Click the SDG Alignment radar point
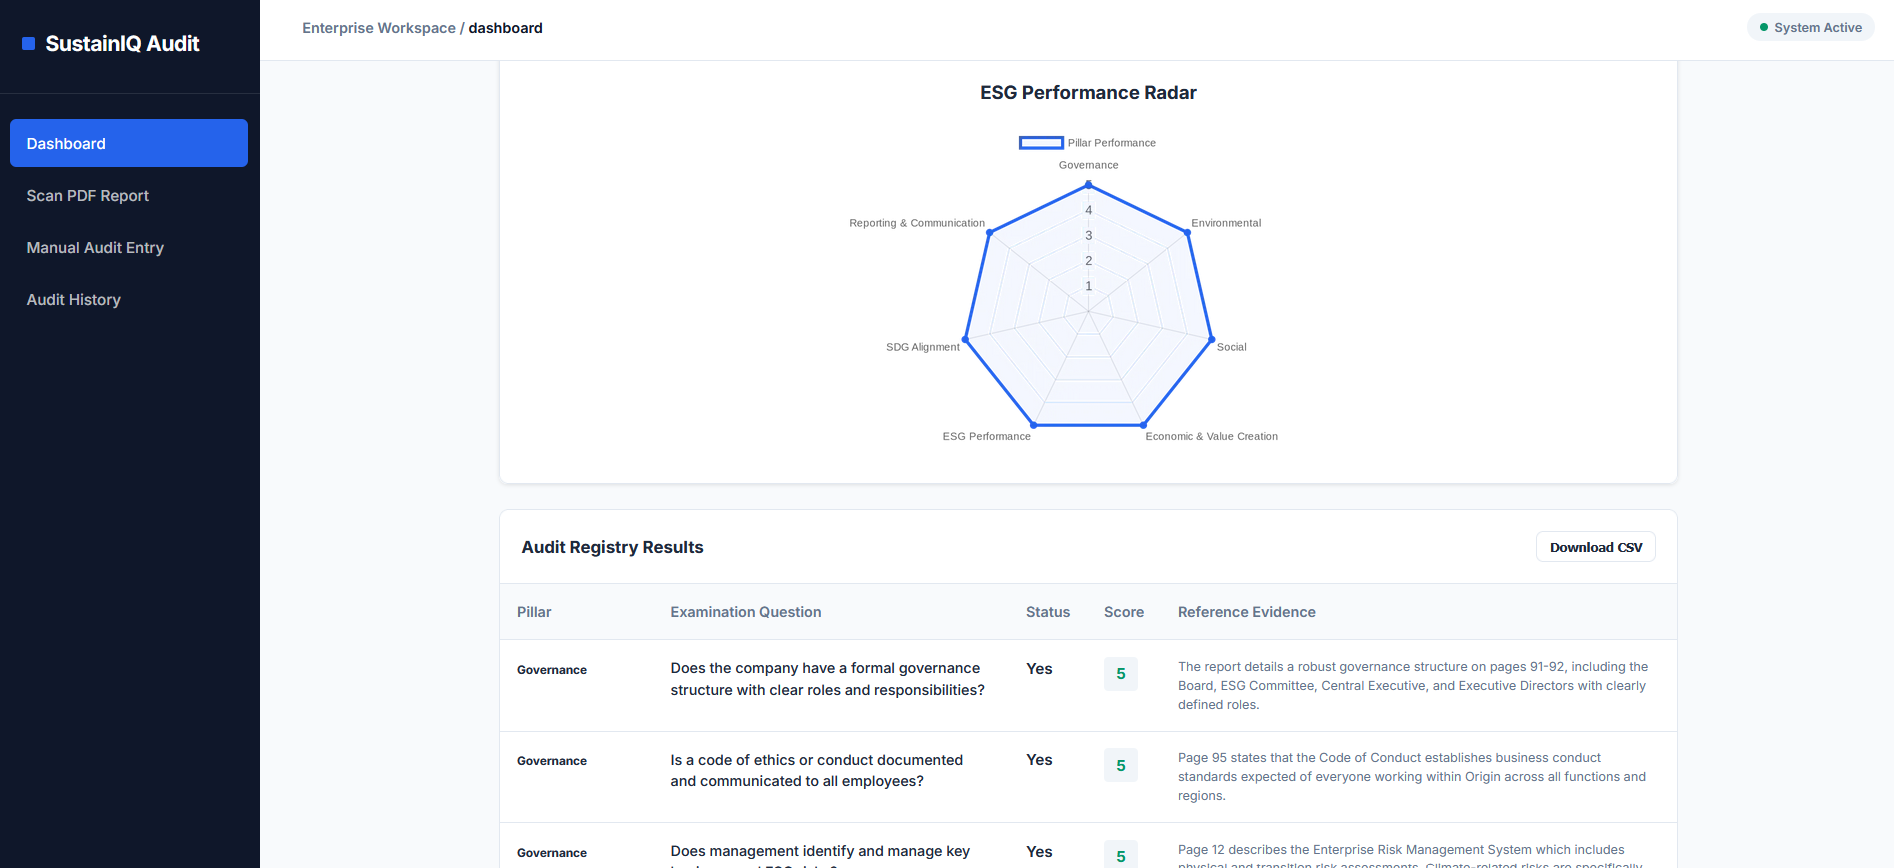The height and width of the screenshot is (868, 1894). coord(965,339)
